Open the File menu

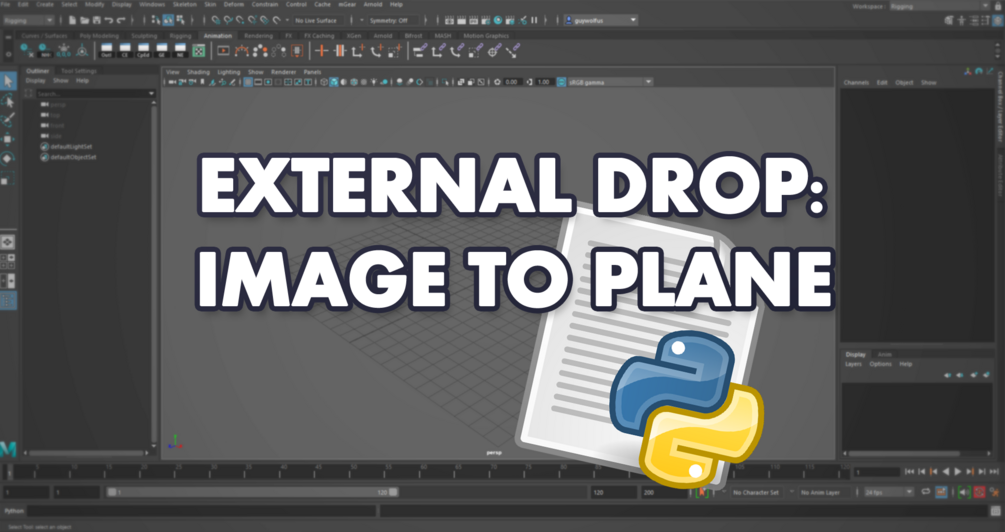[x=6, y=4]
